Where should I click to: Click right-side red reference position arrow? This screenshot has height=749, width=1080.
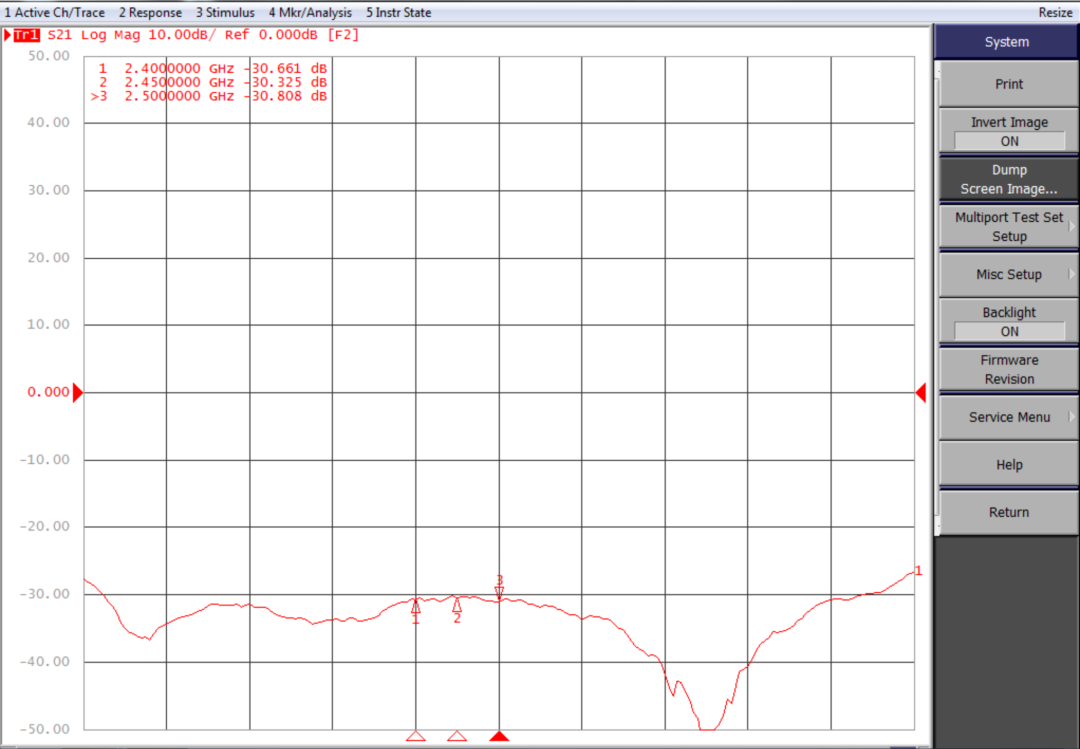point(921,393)
